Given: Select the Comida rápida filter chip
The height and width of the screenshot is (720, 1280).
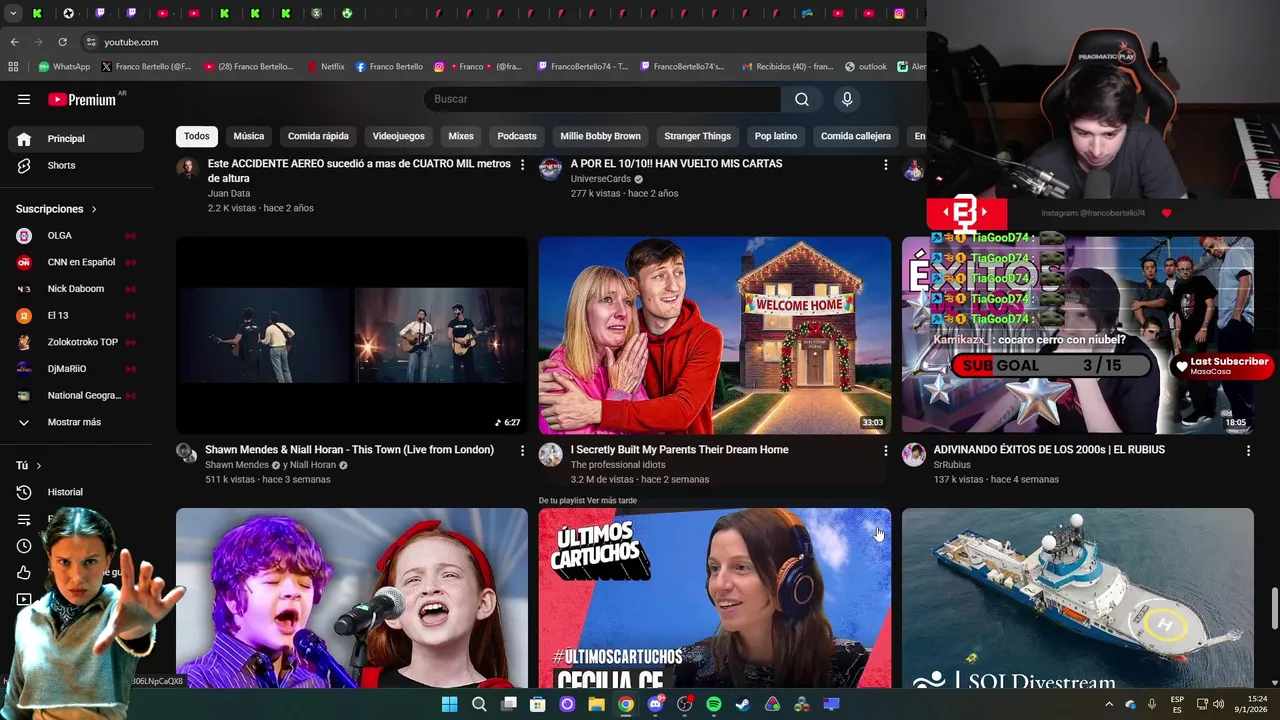Looking at the screenshot, I should [318, 136].
